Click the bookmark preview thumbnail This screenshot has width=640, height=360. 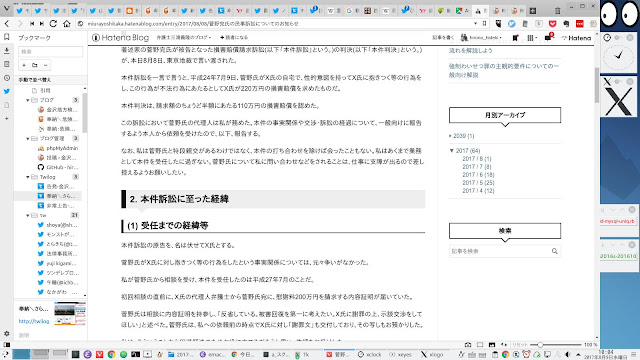70,313
